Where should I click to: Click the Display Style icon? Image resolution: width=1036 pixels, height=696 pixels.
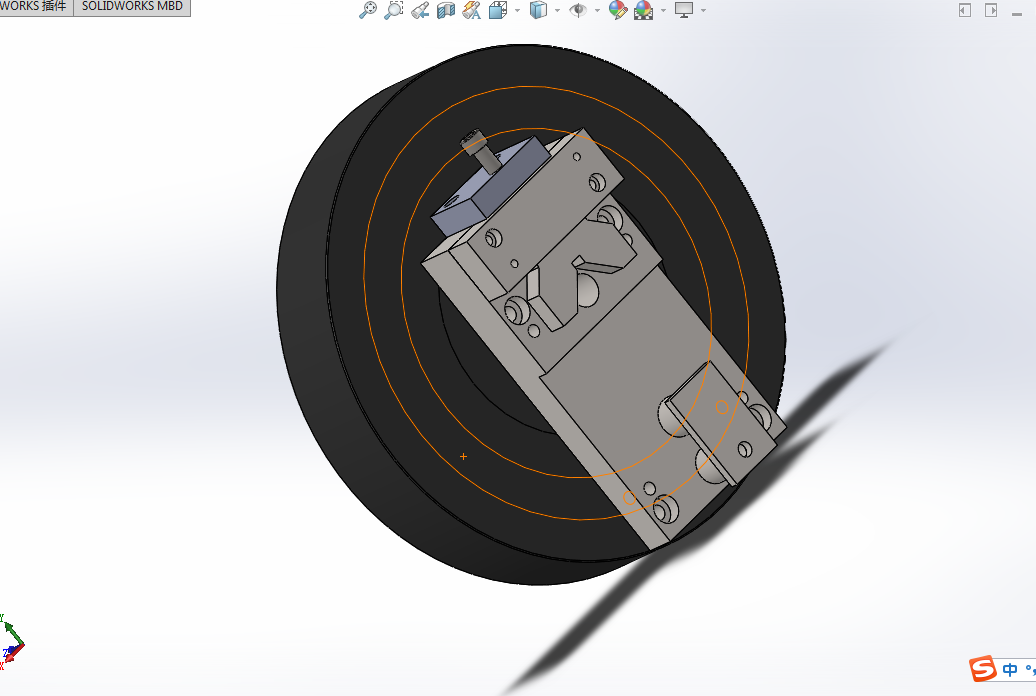point(538,10)
